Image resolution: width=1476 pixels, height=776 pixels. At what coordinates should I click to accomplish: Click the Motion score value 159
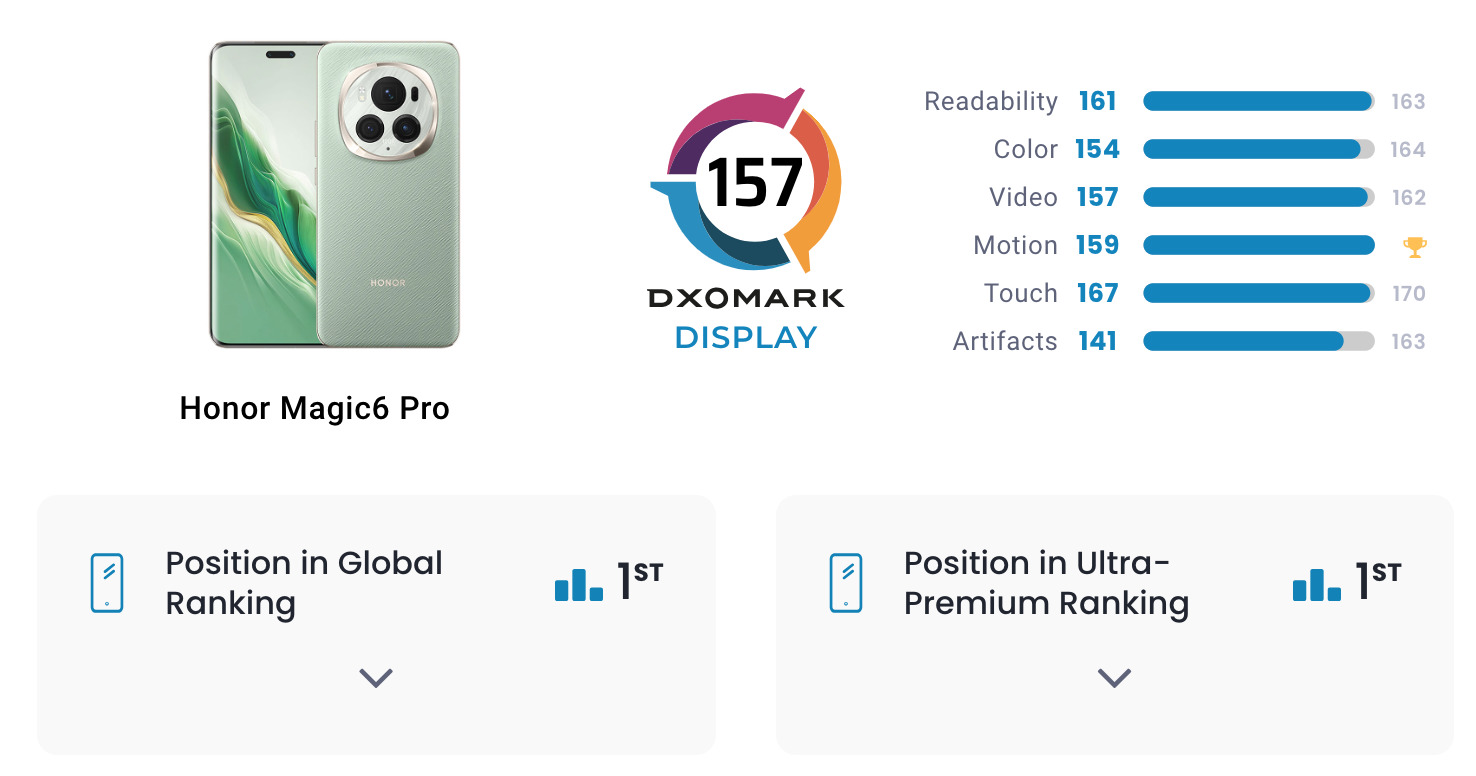point(1097,245)
